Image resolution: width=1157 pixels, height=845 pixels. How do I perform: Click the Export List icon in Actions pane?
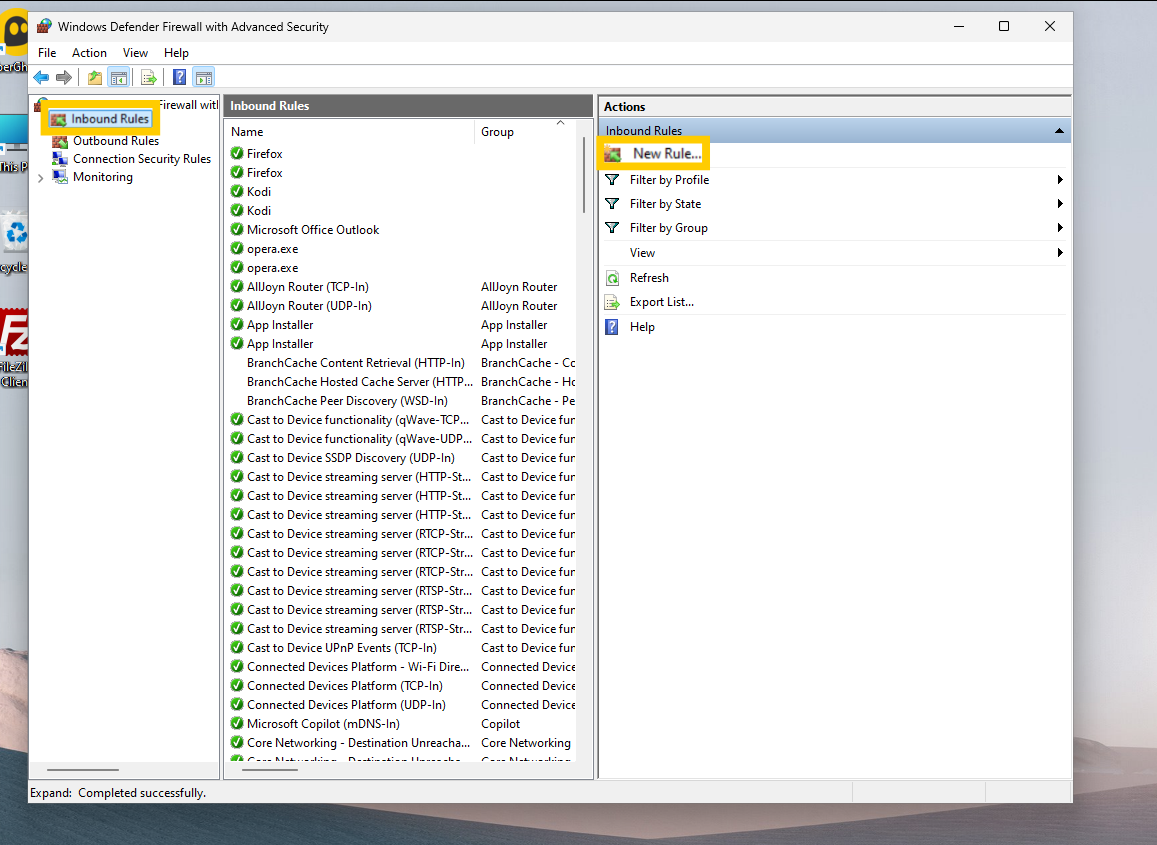612,303
